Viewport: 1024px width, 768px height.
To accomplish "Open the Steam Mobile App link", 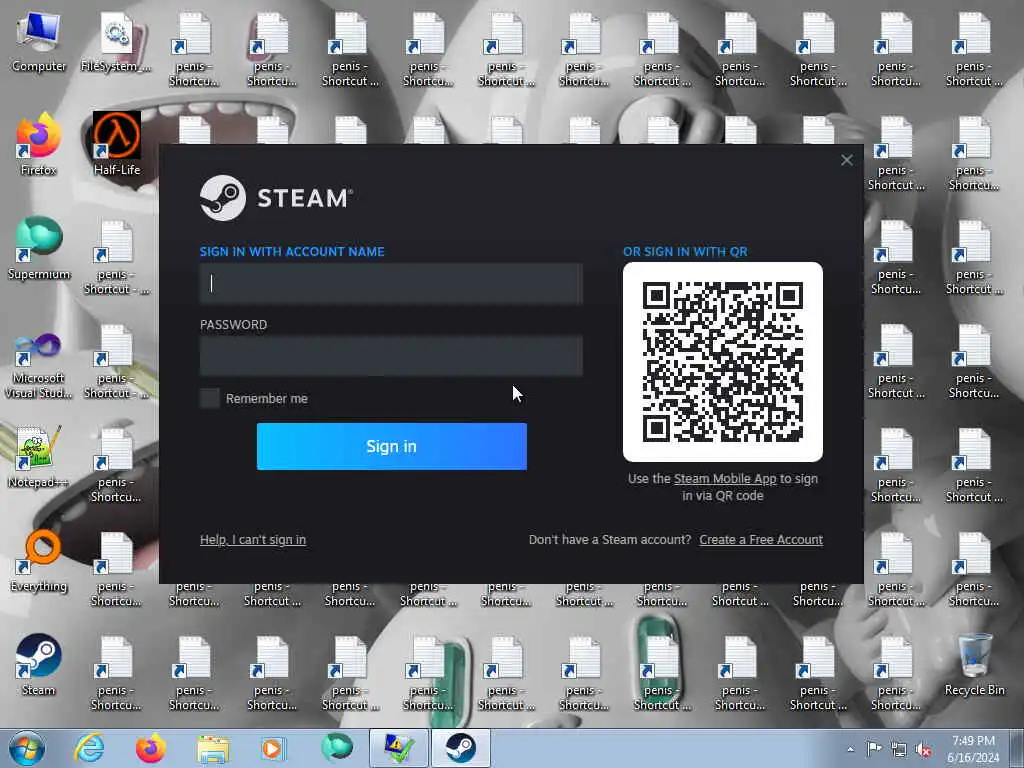I will click(x=725, y=479).
